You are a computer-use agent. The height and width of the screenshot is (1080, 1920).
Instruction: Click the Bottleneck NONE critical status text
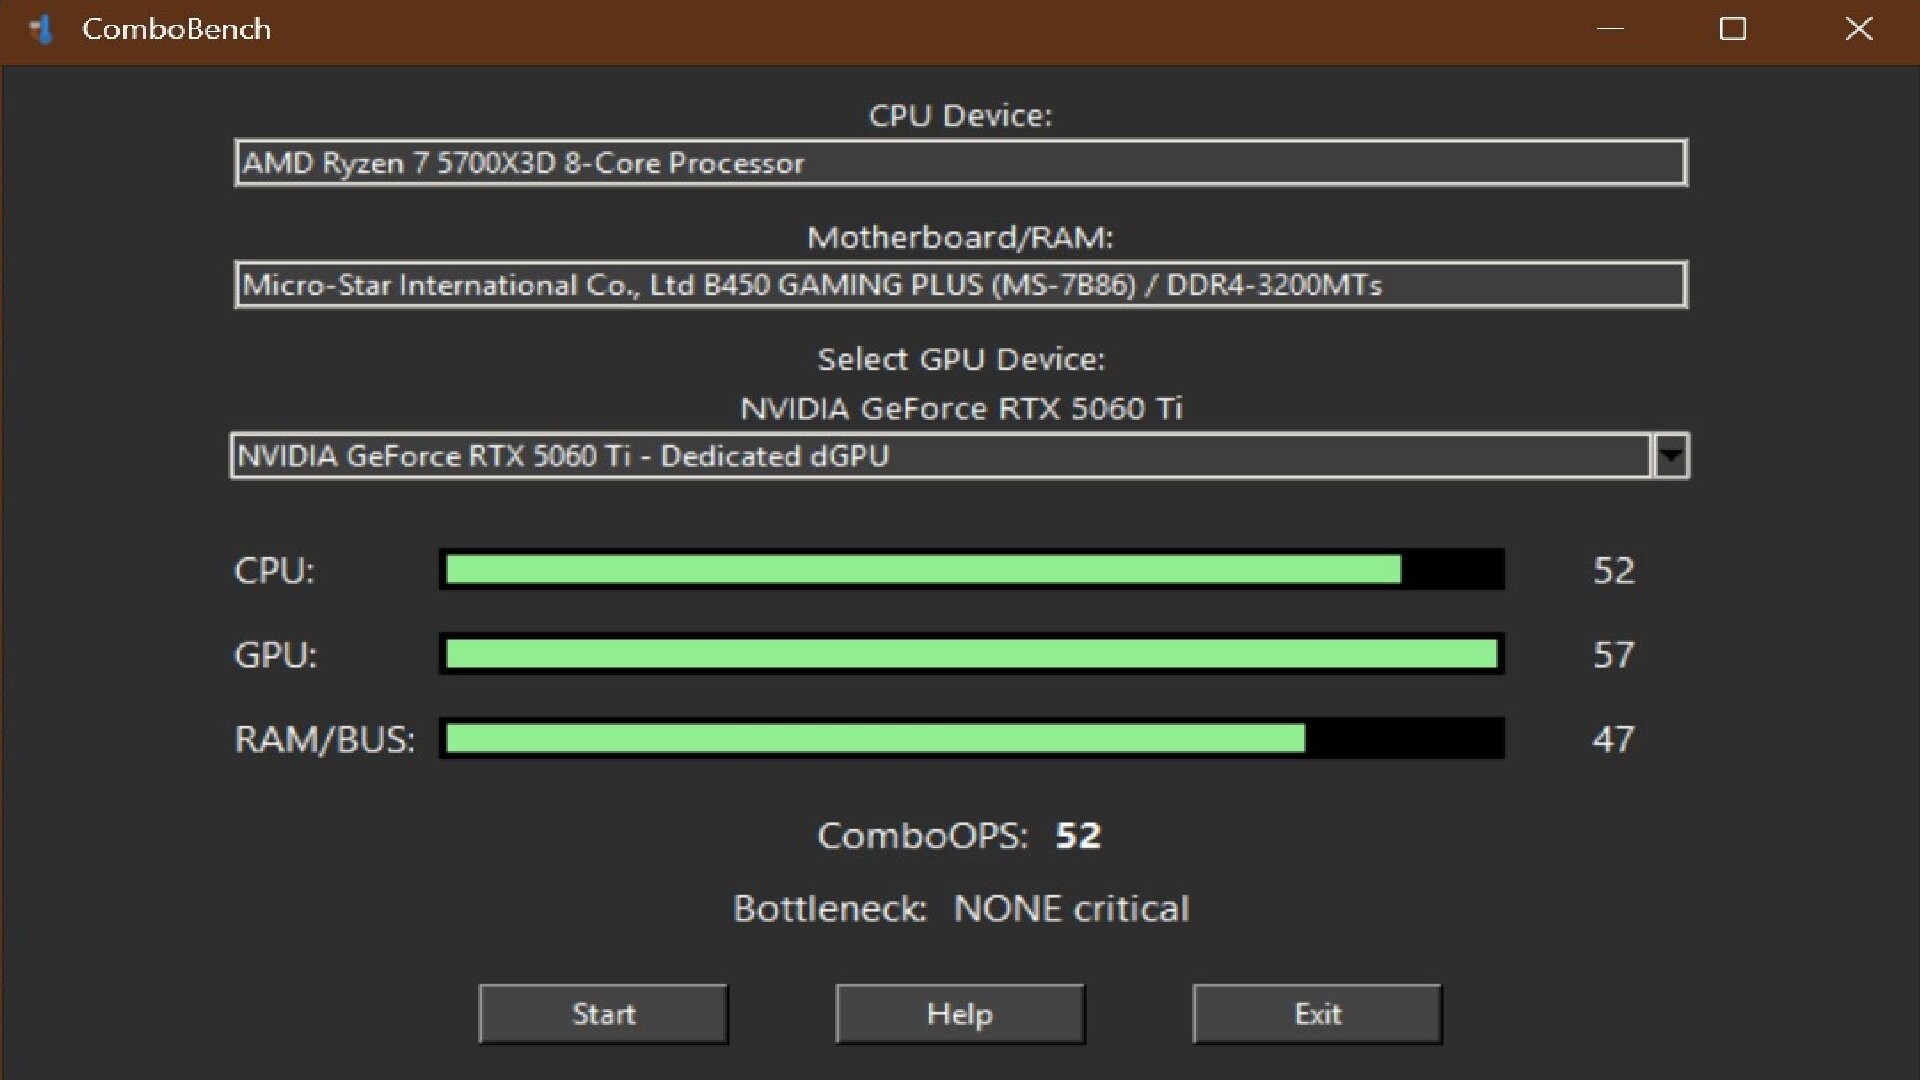click(x=1071, y=909)
